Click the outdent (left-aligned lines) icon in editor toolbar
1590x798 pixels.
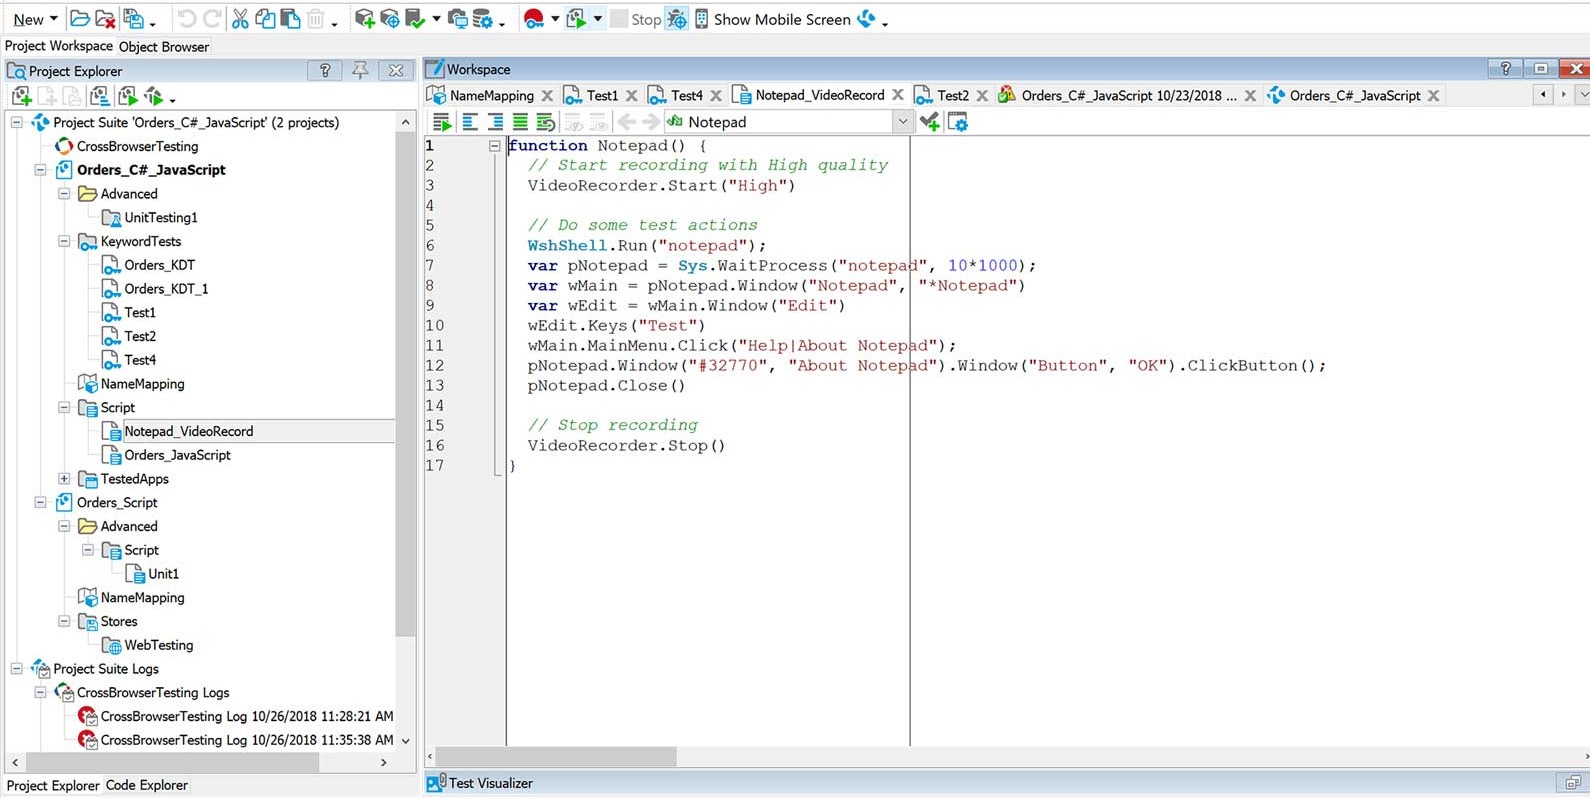click(x=469, y=122)
